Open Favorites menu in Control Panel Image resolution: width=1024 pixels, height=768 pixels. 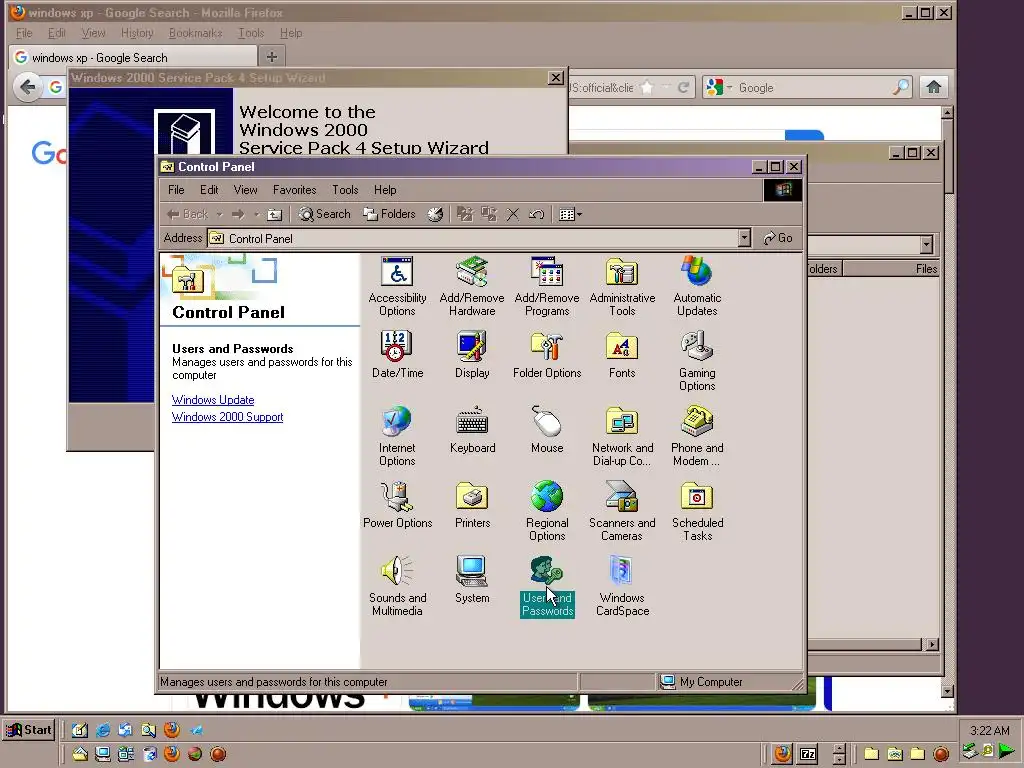295,190
